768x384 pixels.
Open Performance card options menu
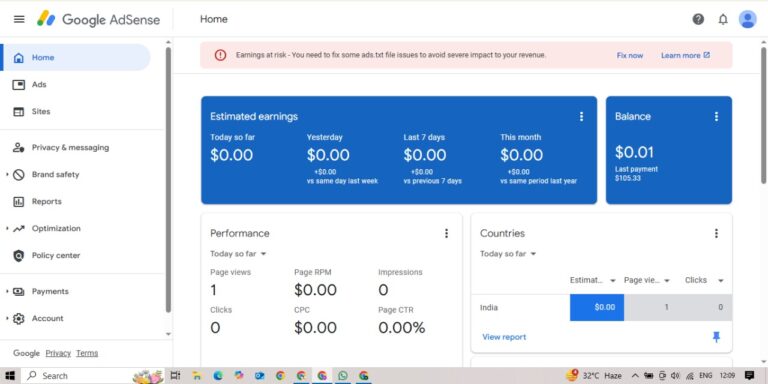coord(446,233)
